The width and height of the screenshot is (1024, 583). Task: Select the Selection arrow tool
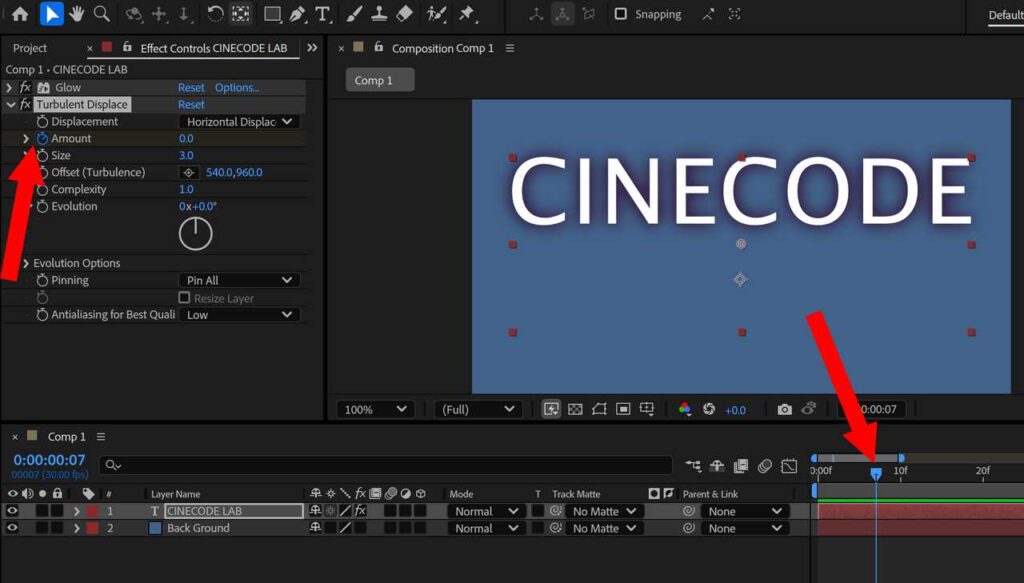tap(51, 14)
